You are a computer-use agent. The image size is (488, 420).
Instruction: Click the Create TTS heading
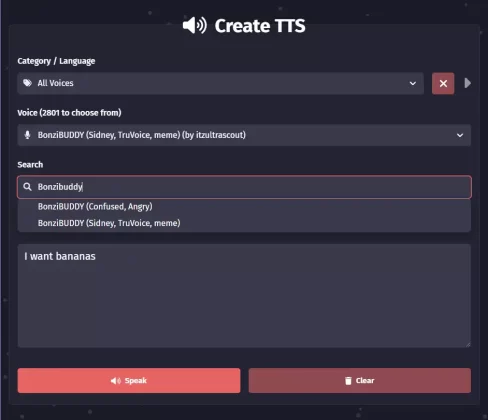tap(260, 26)
